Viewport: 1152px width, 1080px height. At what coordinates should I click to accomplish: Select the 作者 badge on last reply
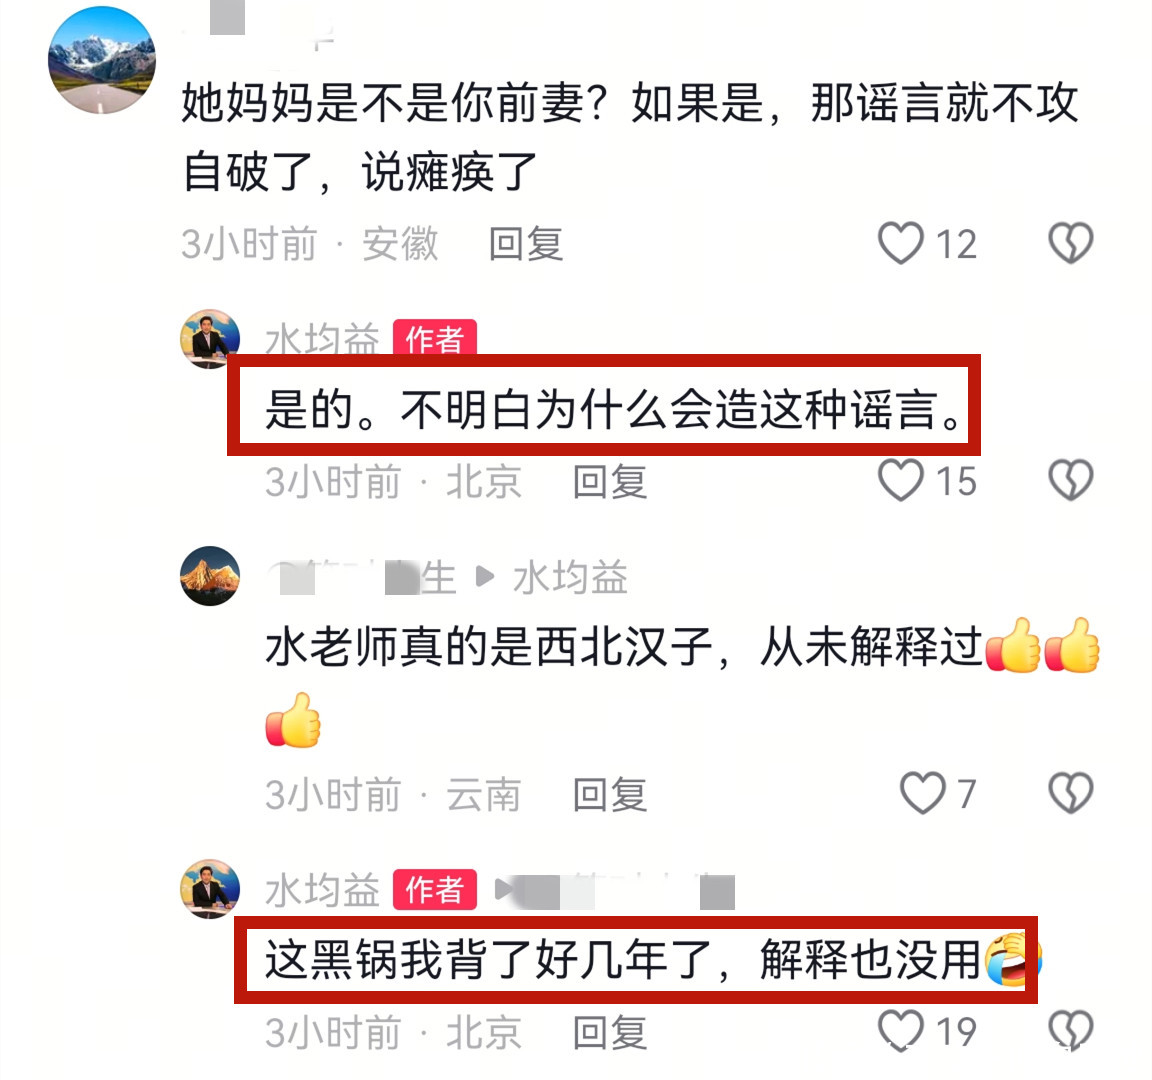435,890
